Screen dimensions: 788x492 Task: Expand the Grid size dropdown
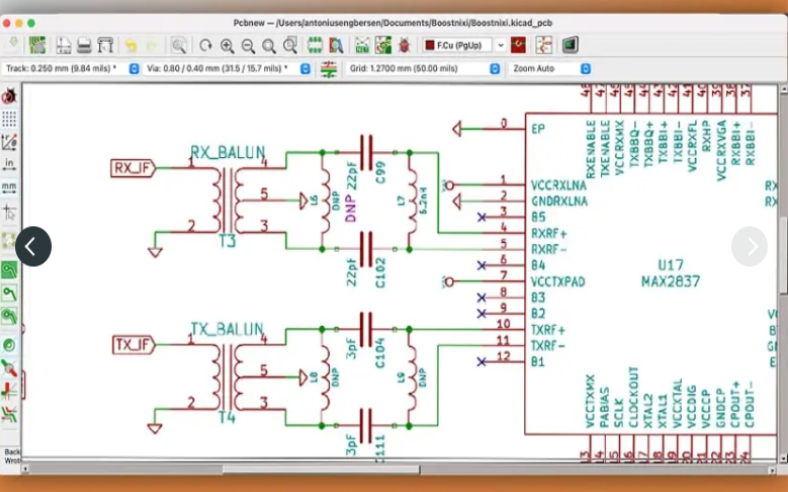(x=494, y=69)
